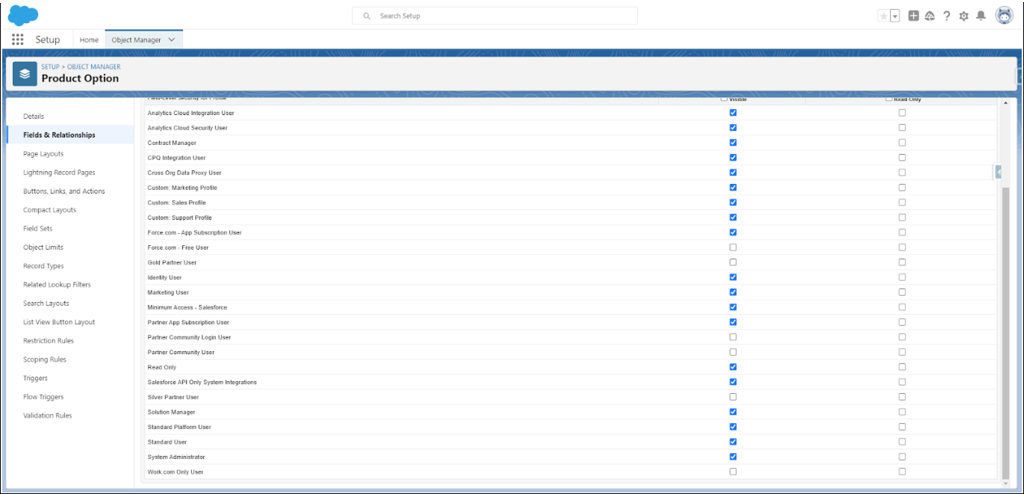The image size is (1024, 494).
Task: Click the side panel collapse arrow handle
Action: point(998,172)
